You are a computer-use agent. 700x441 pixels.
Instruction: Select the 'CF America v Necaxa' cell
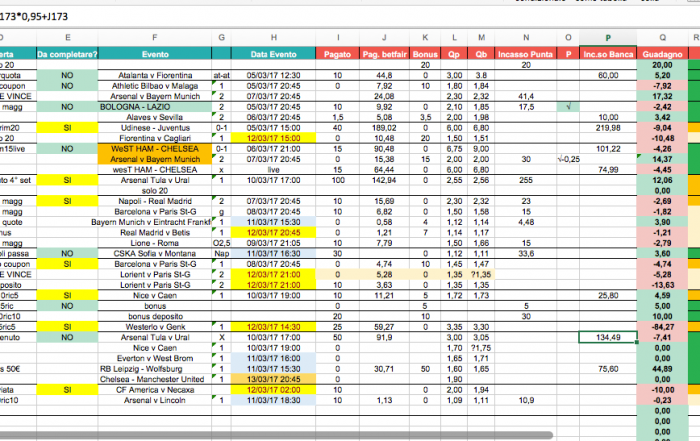pyautogui.click(x=154, y=390)
